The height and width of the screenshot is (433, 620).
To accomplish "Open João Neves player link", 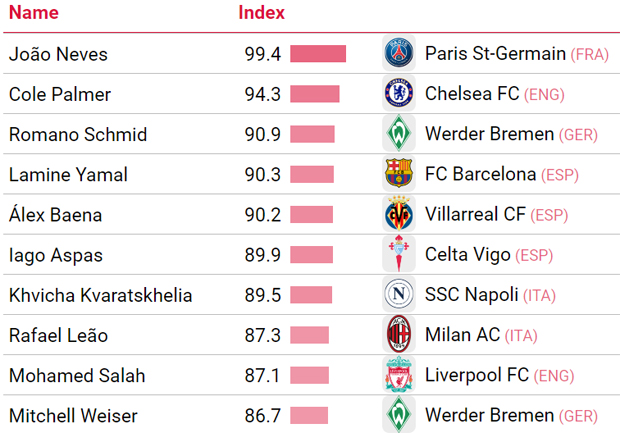I will (x=58, y=54).
